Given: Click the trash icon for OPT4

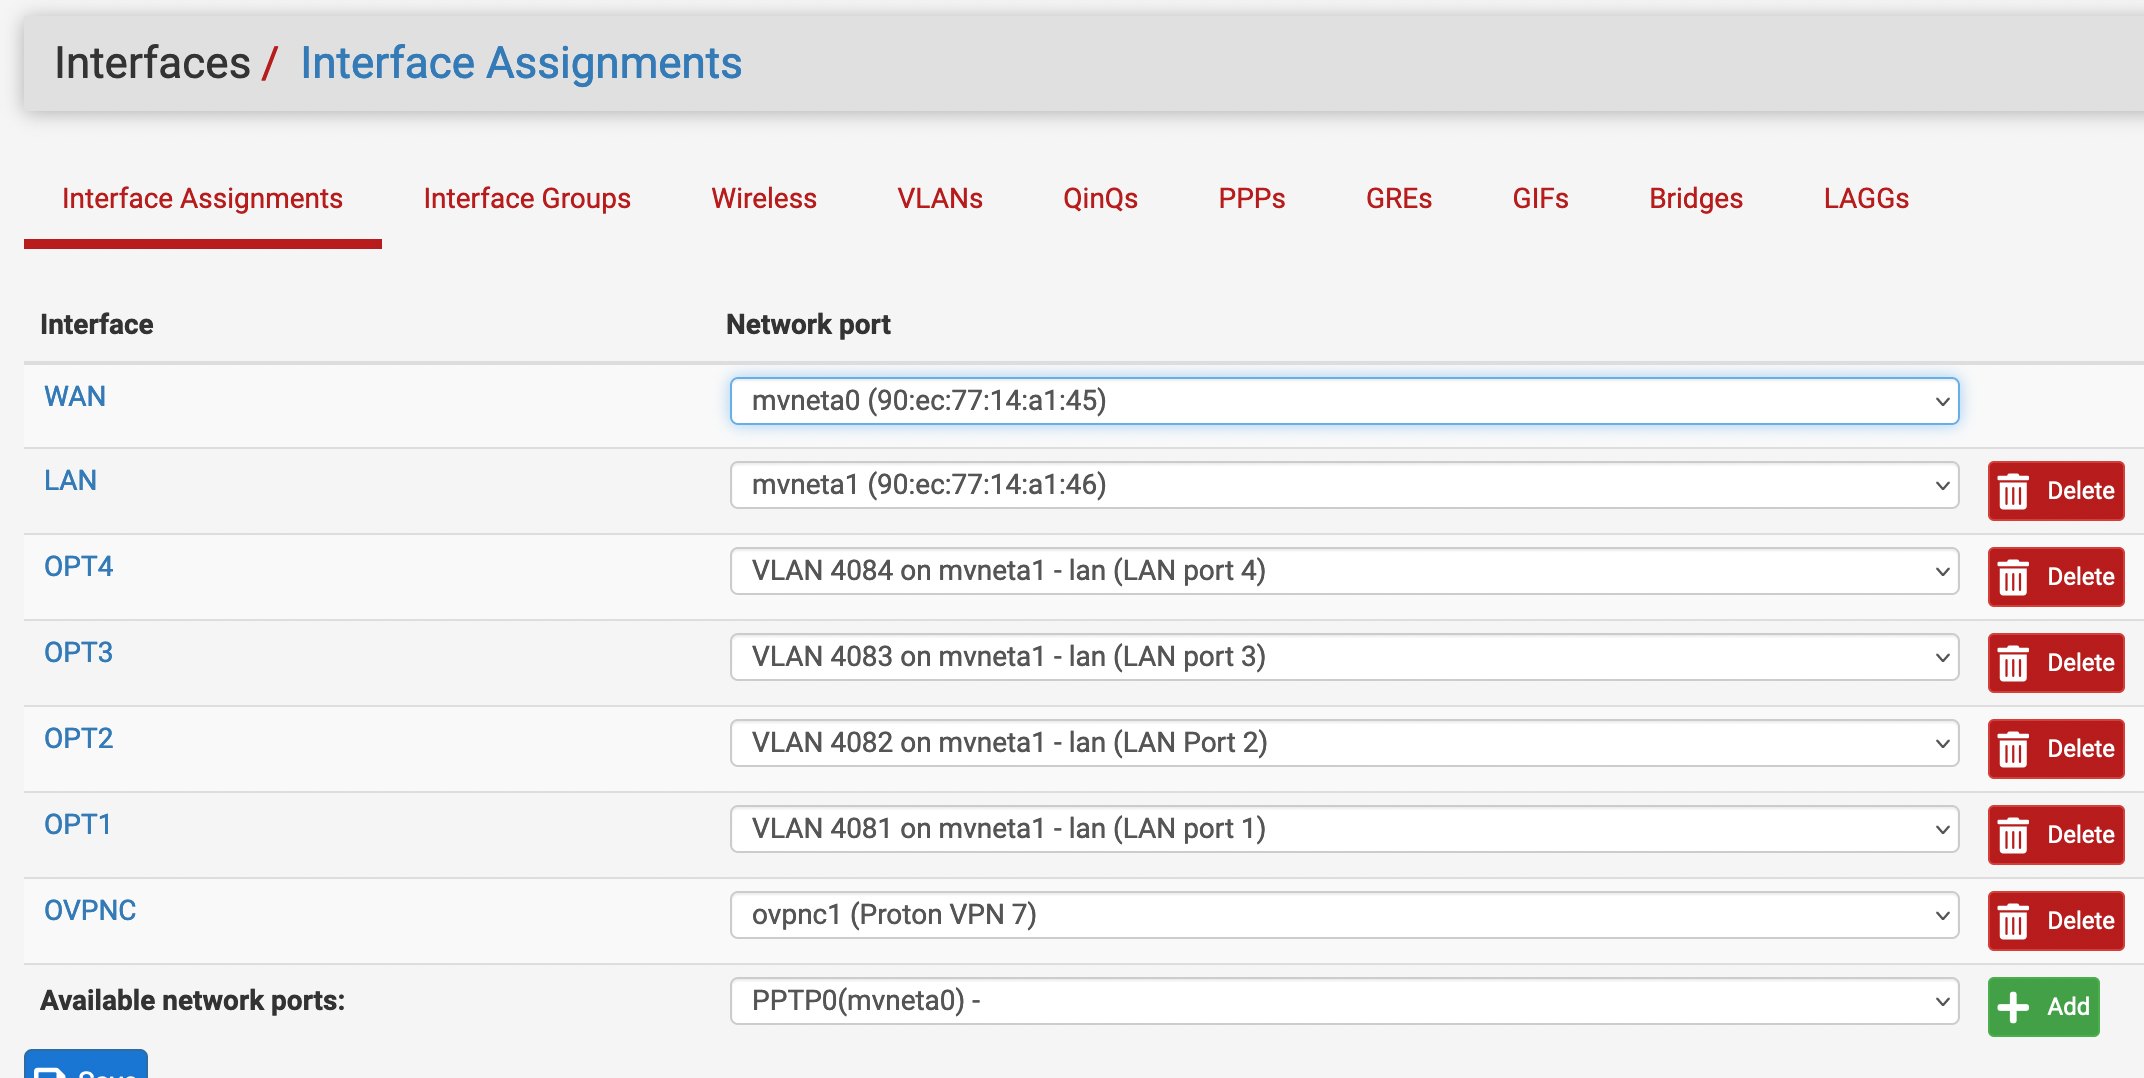Looking at the screenshot, I should (2013, 578).
